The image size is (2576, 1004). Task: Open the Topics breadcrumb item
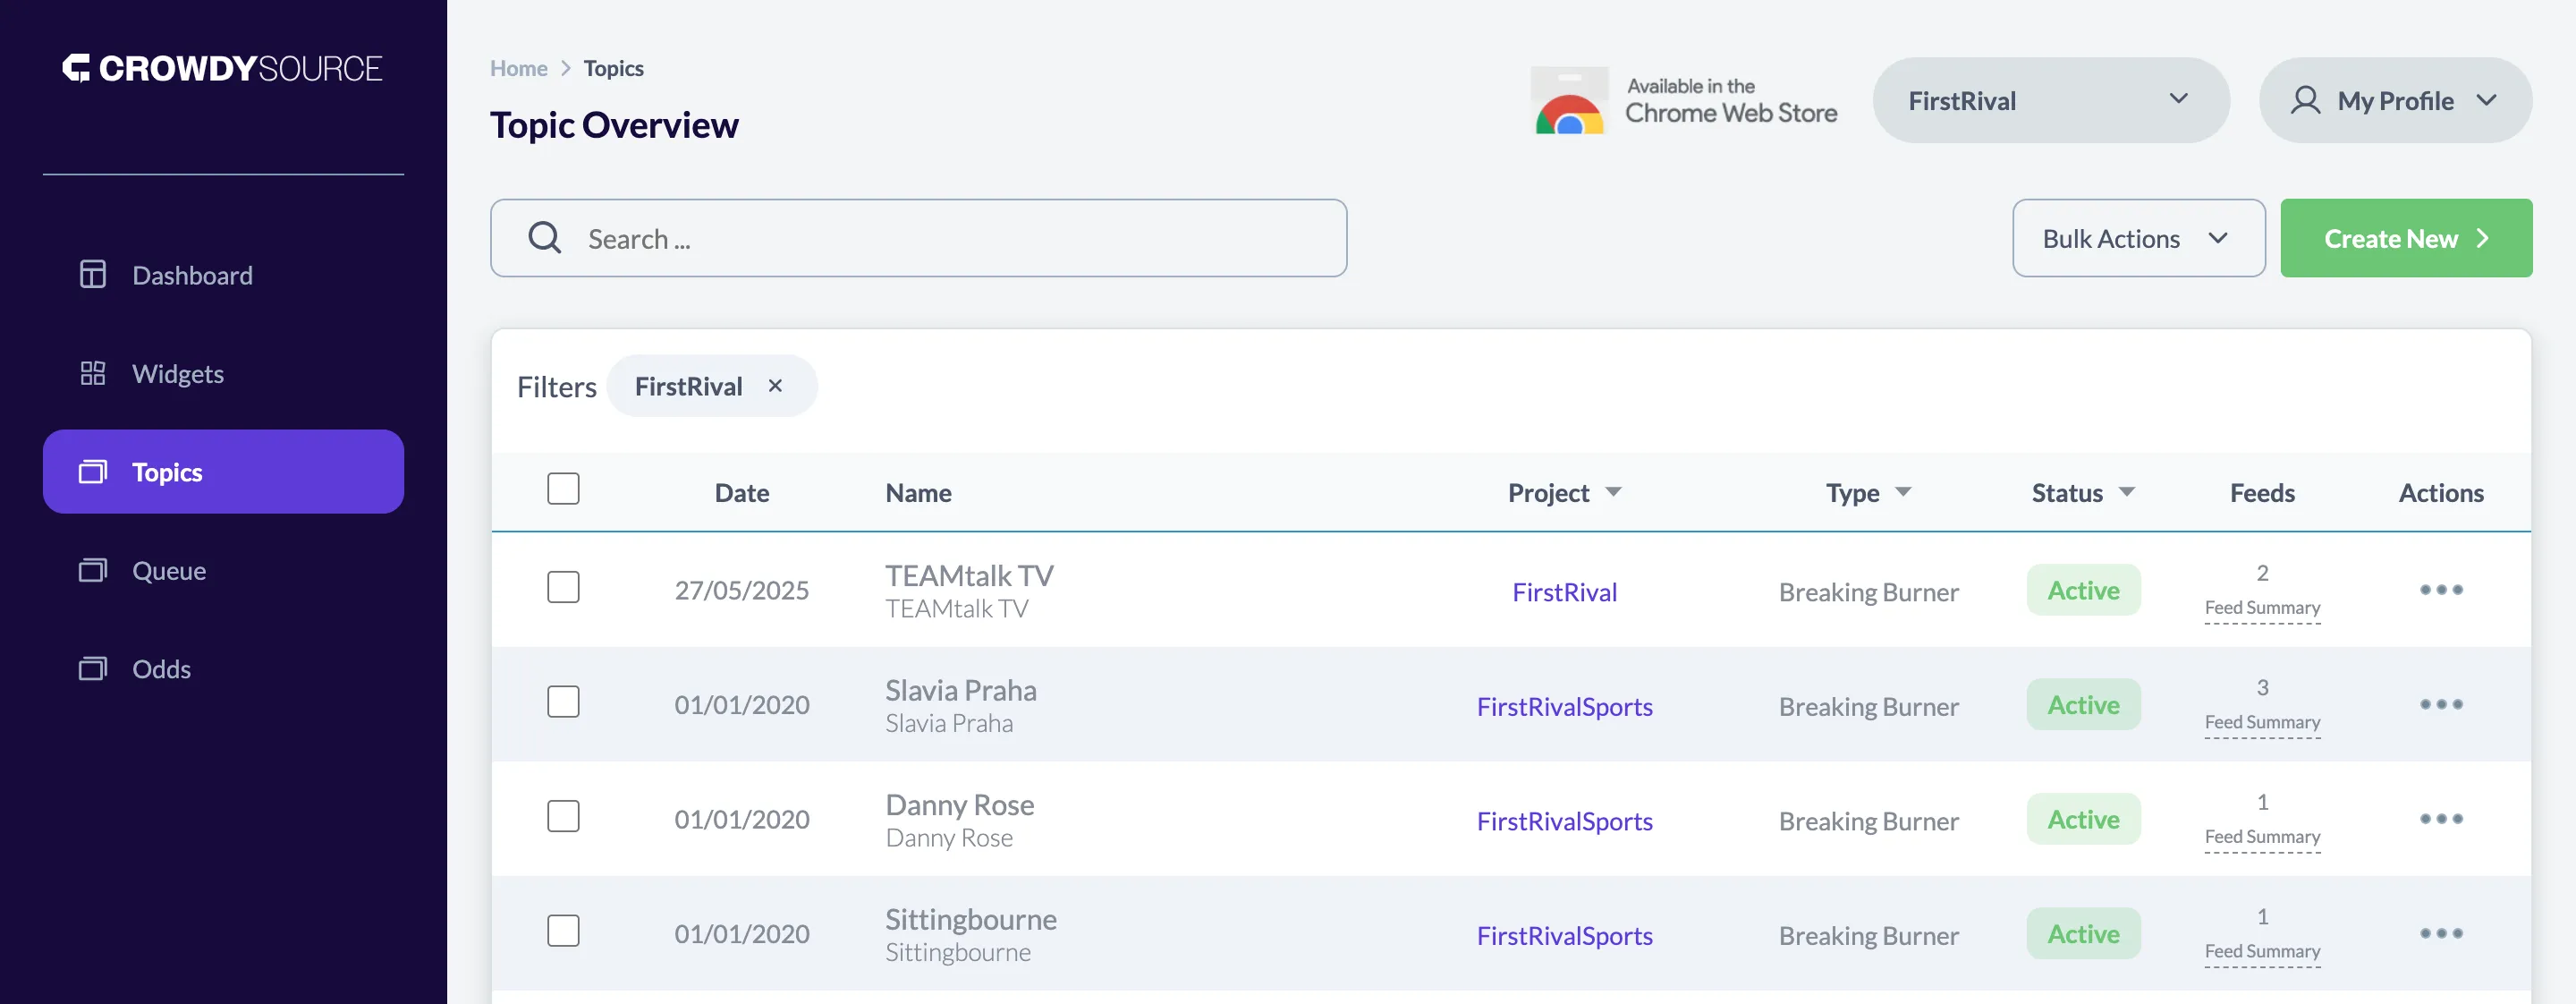click(x=613, y=68)
